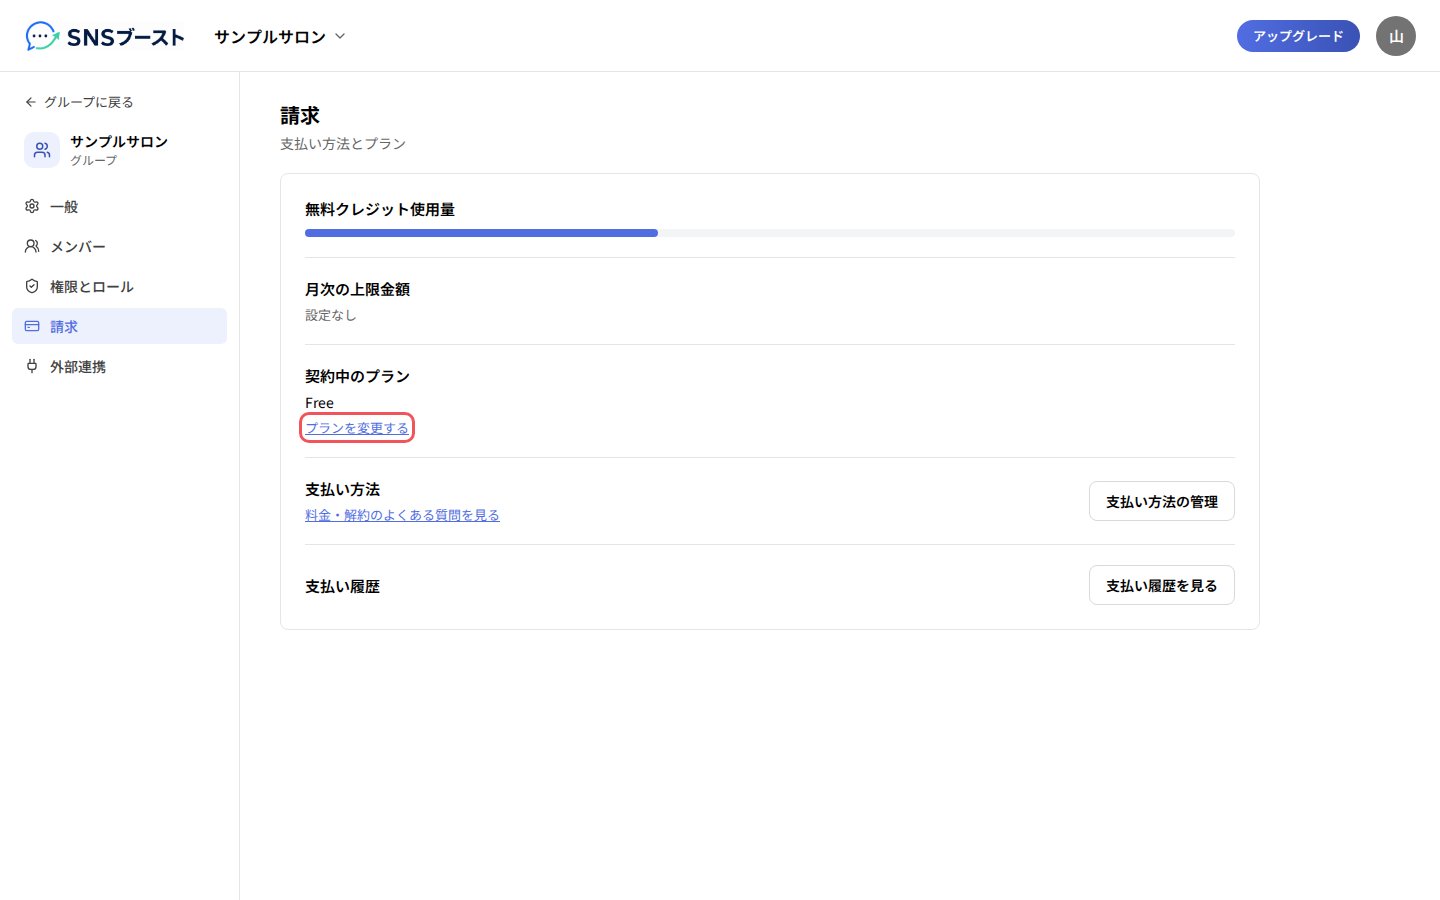Click the 契約中のプラン label
This screenshot has height=900, width=1440.
pos(357,376)
